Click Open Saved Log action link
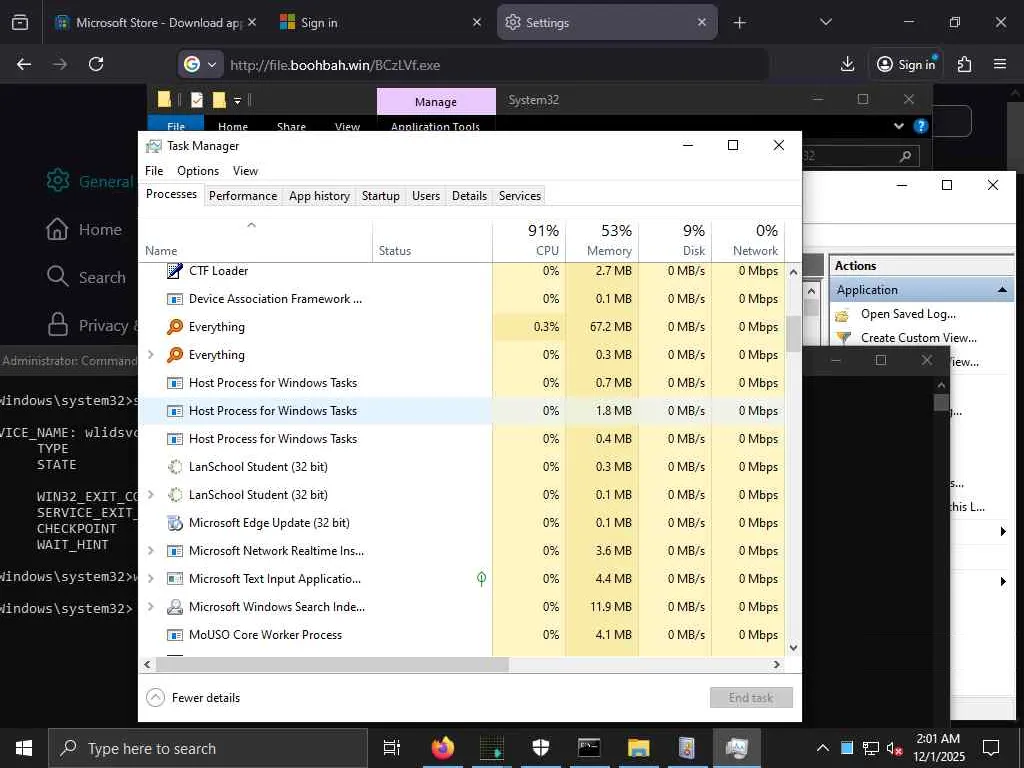Image resolution: width=1024 pixels, height=768 pixels. (x=908, y=314)
